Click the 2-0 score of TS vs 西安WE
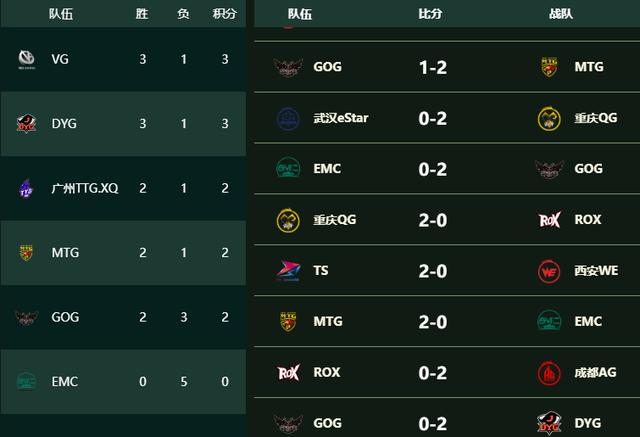Viewport: 640px width, 437px height. (x=433, y=271)
